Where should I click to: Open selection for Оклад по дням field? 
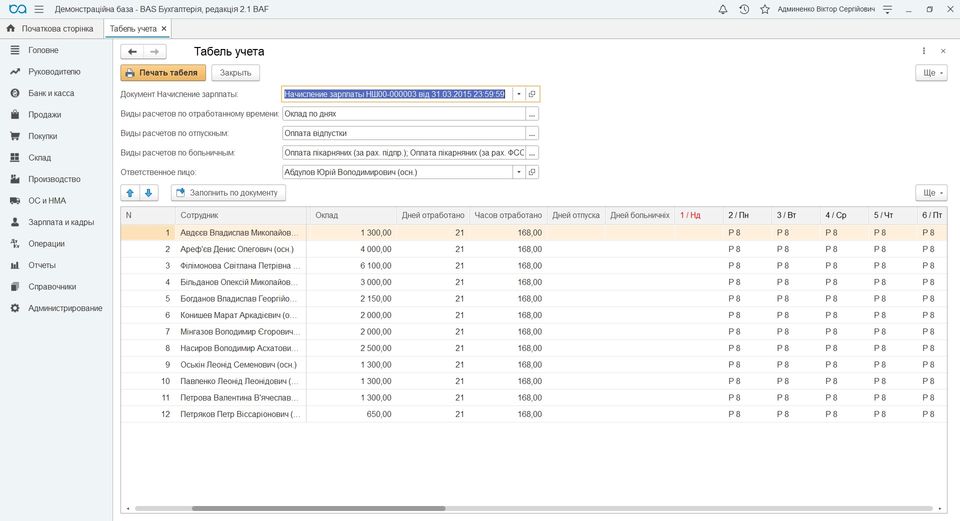[532, 114]
